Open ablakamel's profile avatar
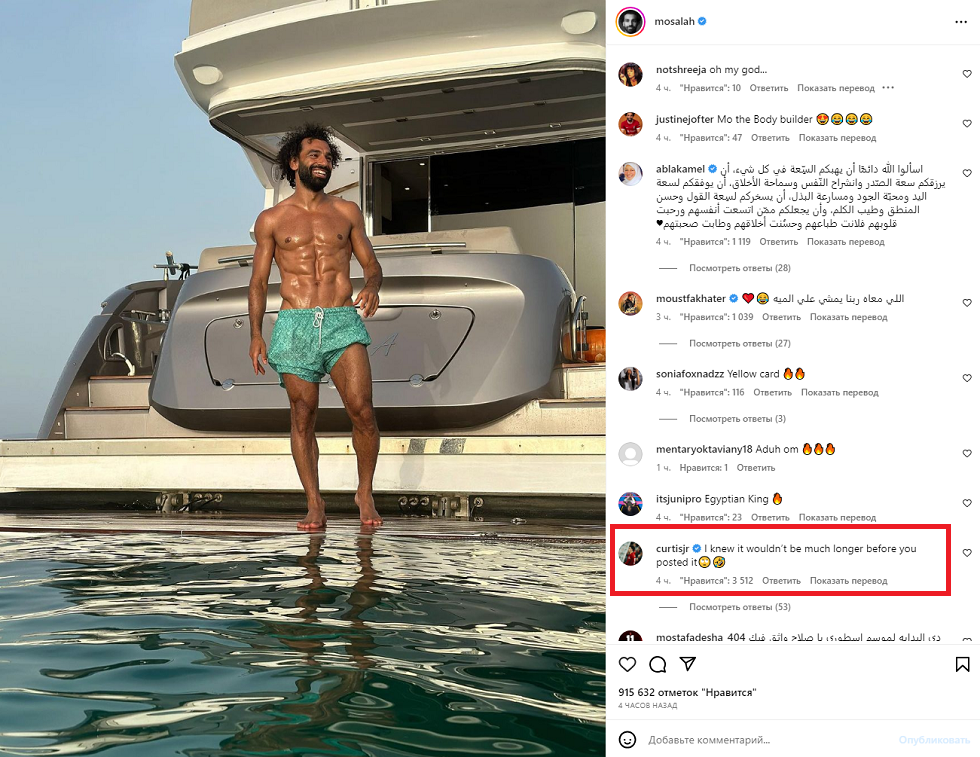This screenshot has width=980, height=757. 630,173
